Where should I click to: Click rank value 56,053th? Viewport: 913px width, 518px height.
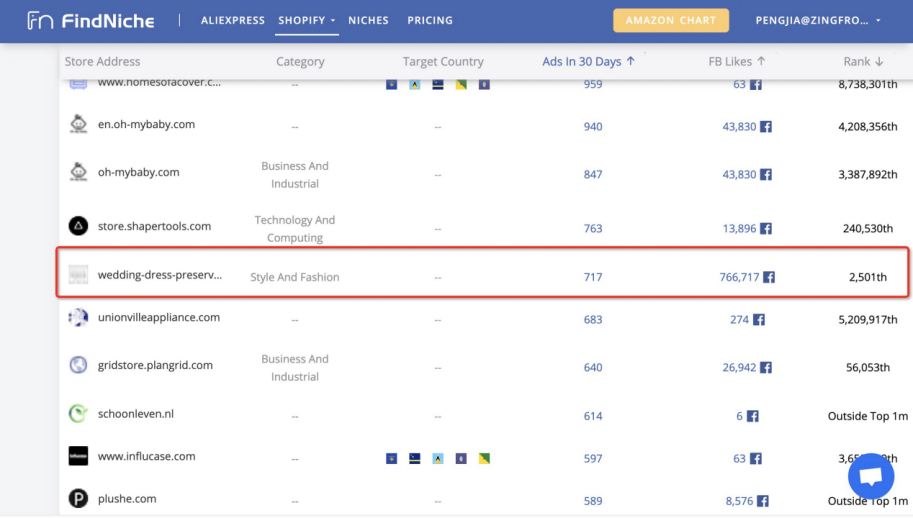pyautogui.click(x=868, y=368)
